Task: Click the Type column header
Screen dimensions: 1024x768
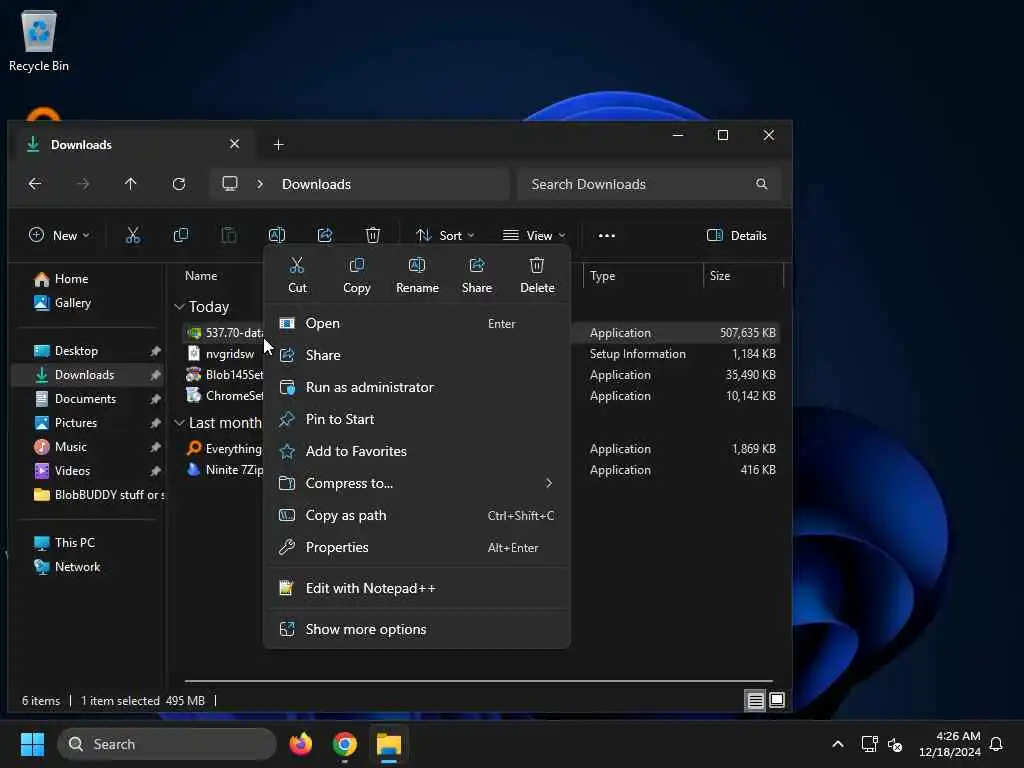Action: 643,276
